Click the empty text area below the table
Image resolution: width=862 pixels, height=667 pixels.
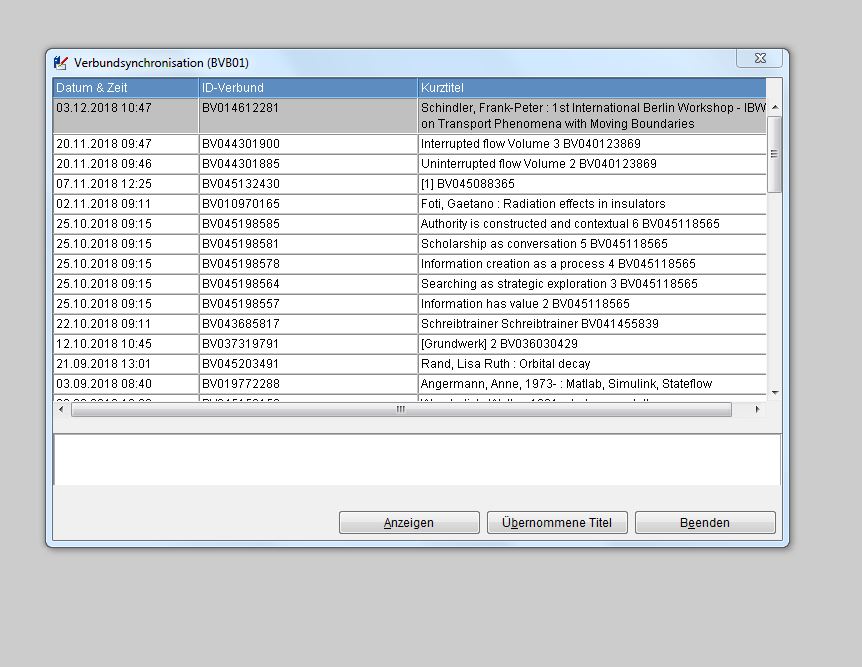pyautogui.click(x=416, y=459)
